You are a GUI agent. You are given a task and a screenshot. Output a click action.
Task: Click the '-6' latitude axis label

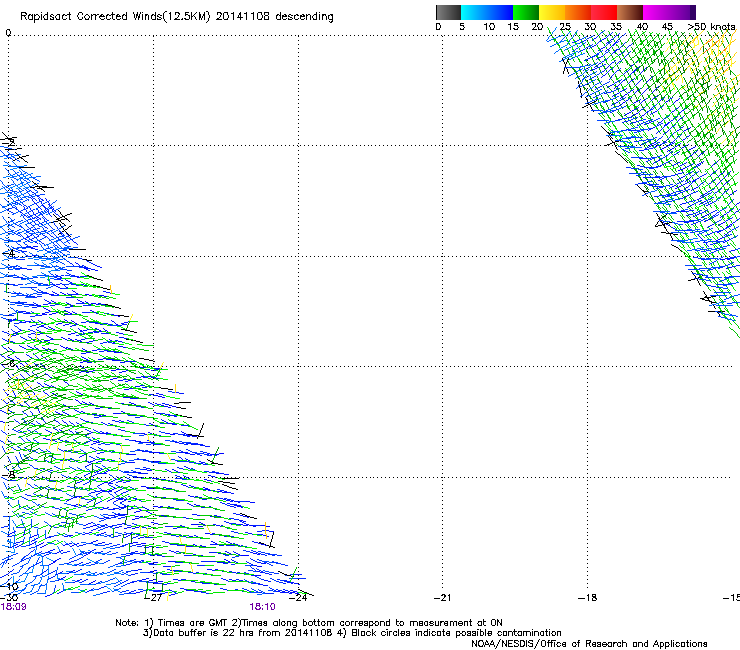tap(9, 363)
